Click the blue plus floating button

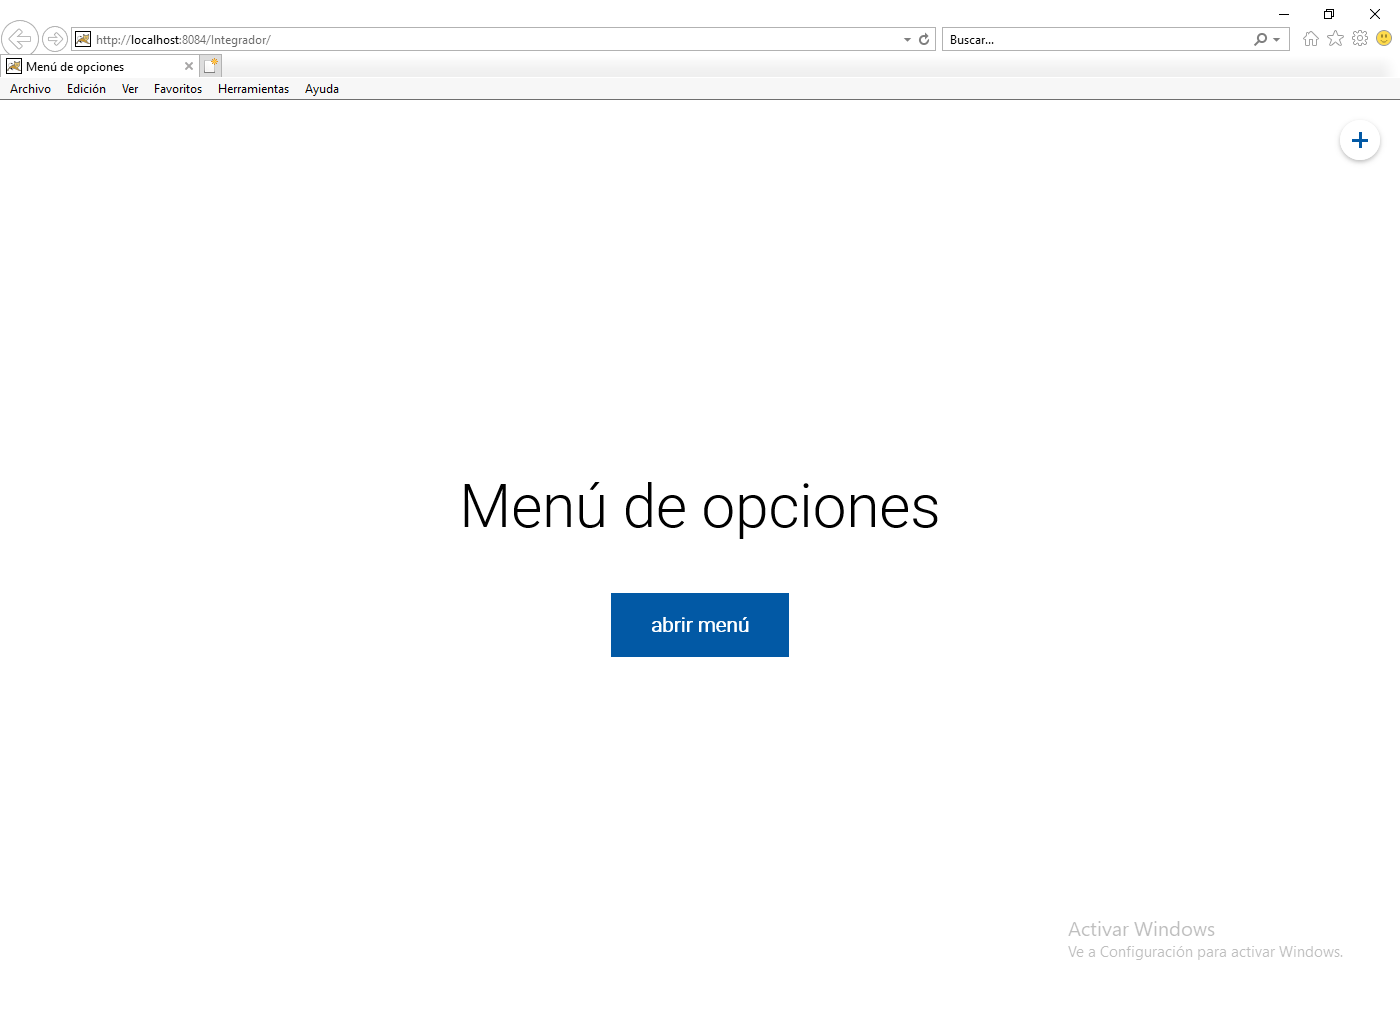(1360, 140)
